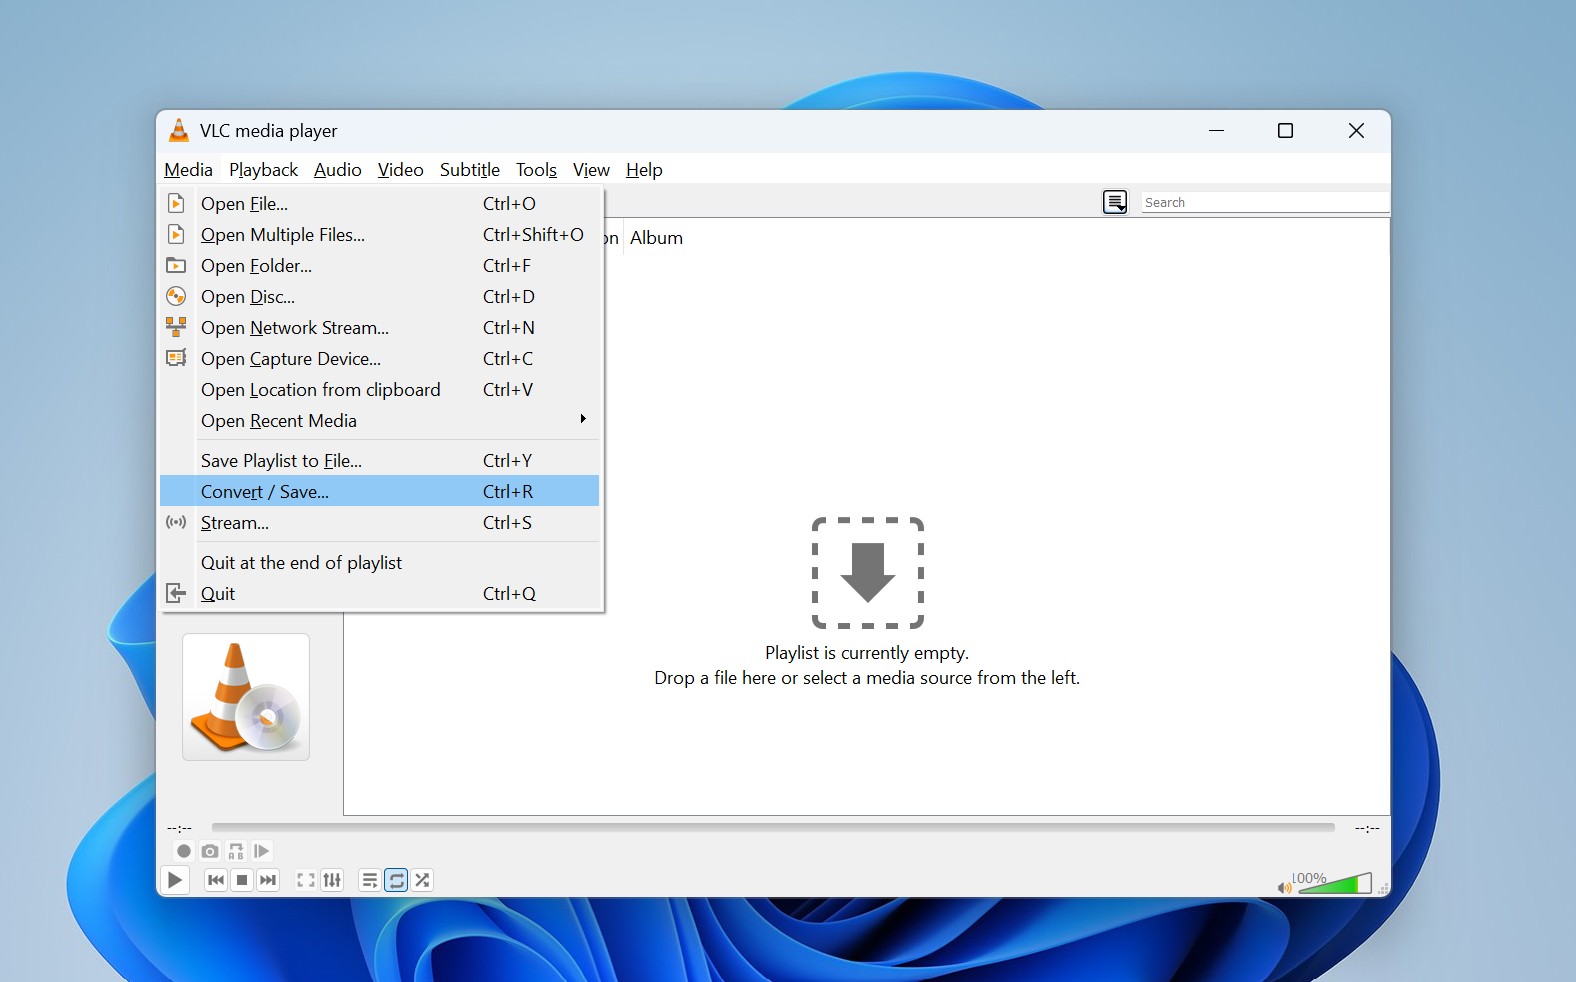The image size is (1576, 982).
Task: Toggle the A-B loop button
Action: [236, 851]
